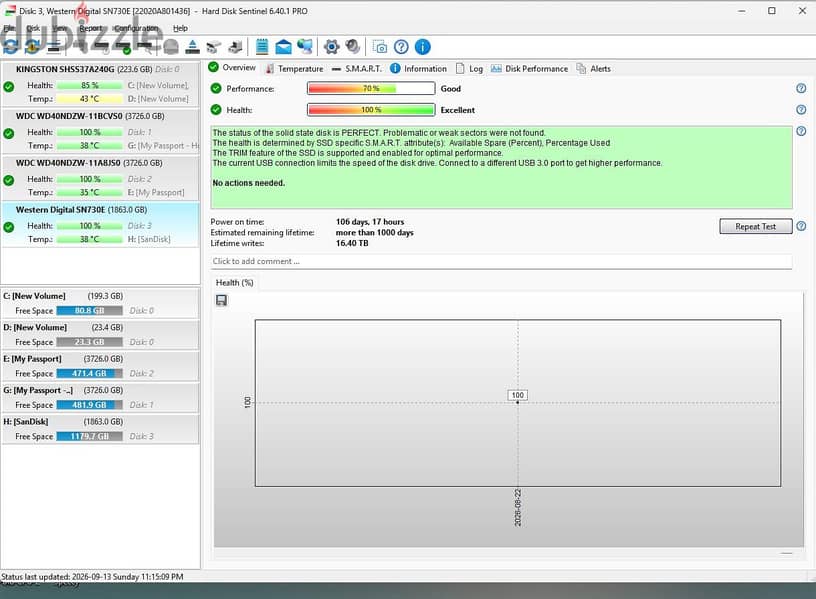Open the Help menu
The height and width of the screenshot is (599, 816).
point(180,28)
